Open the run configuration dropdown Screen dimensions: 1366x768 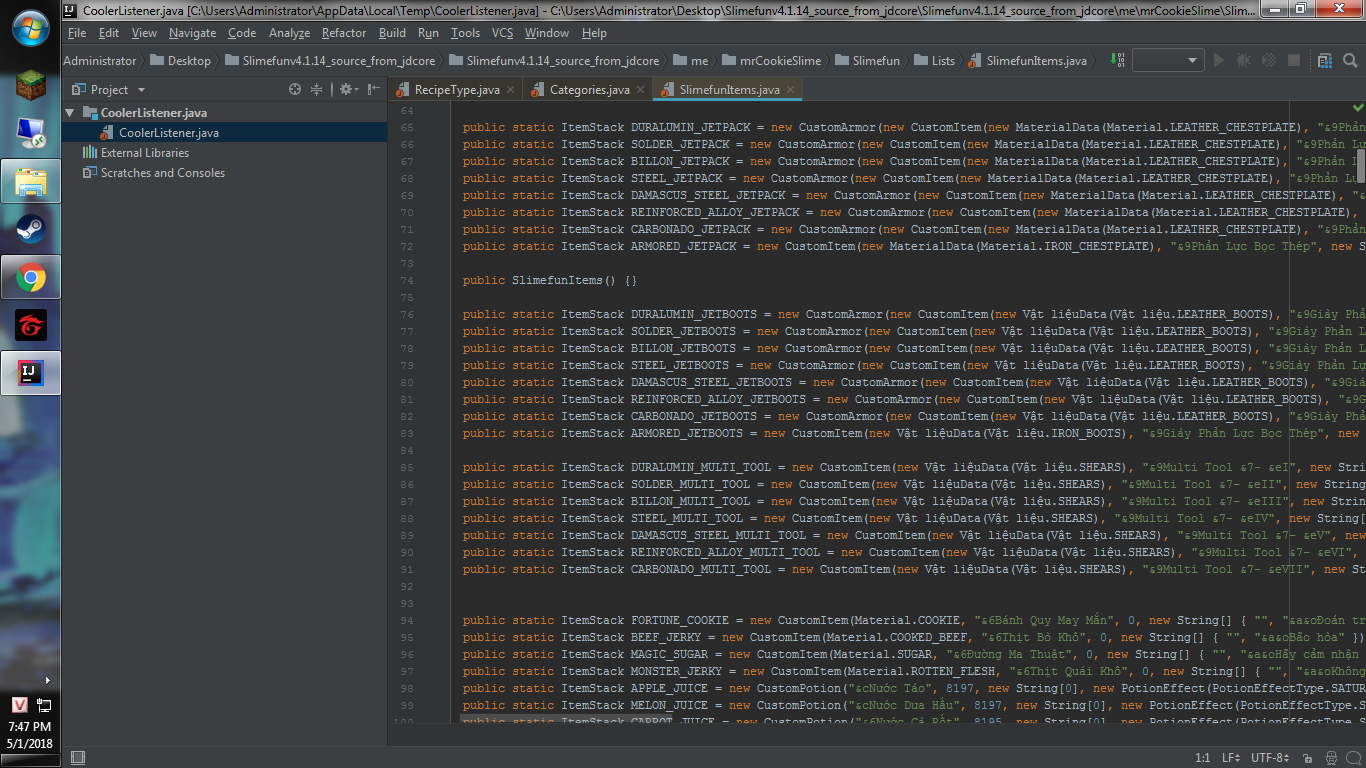point(1167,60)
